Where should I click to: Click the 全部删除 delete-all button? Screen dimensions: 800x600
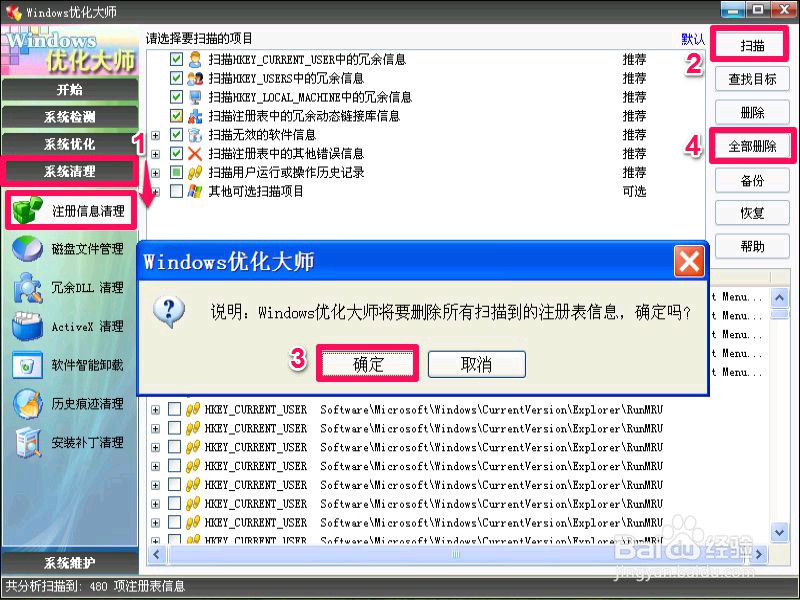752,146
